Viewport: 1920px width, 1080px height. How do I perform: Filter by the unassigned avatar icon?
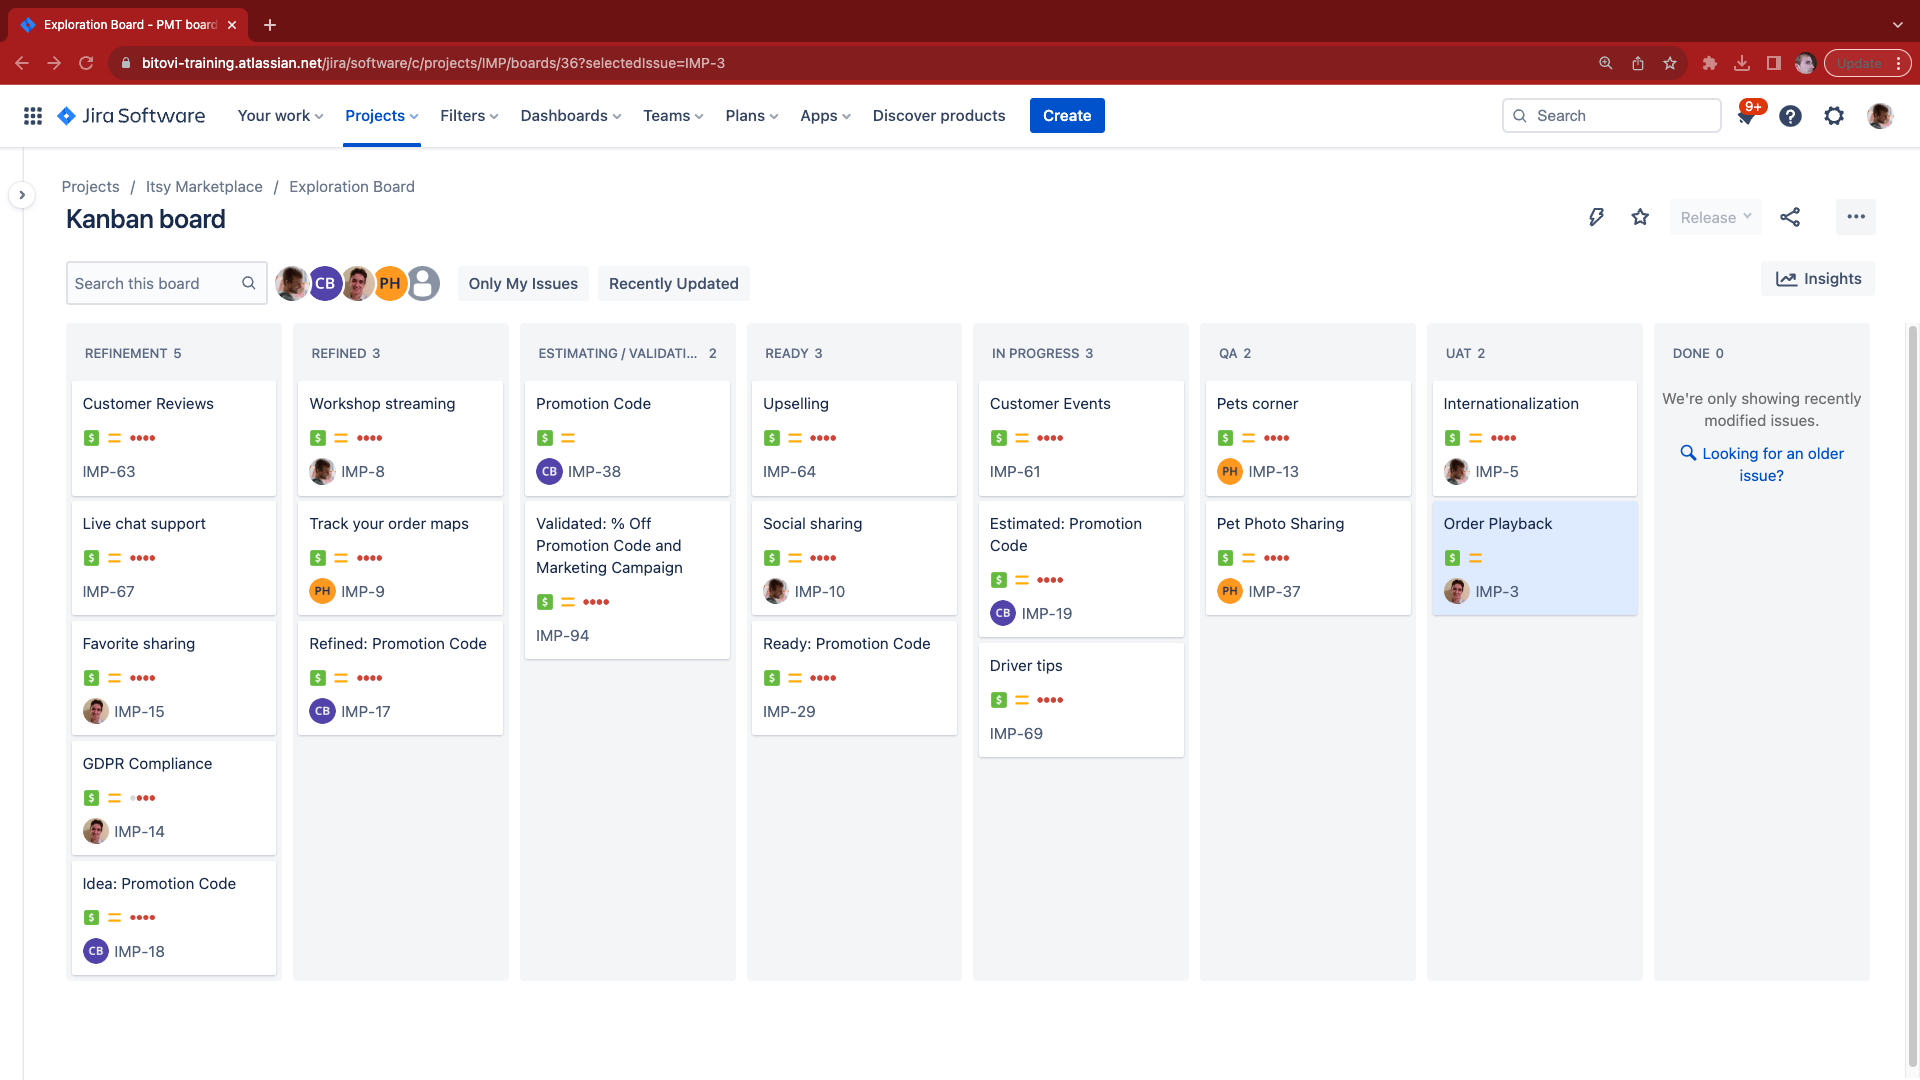point(423,283)
